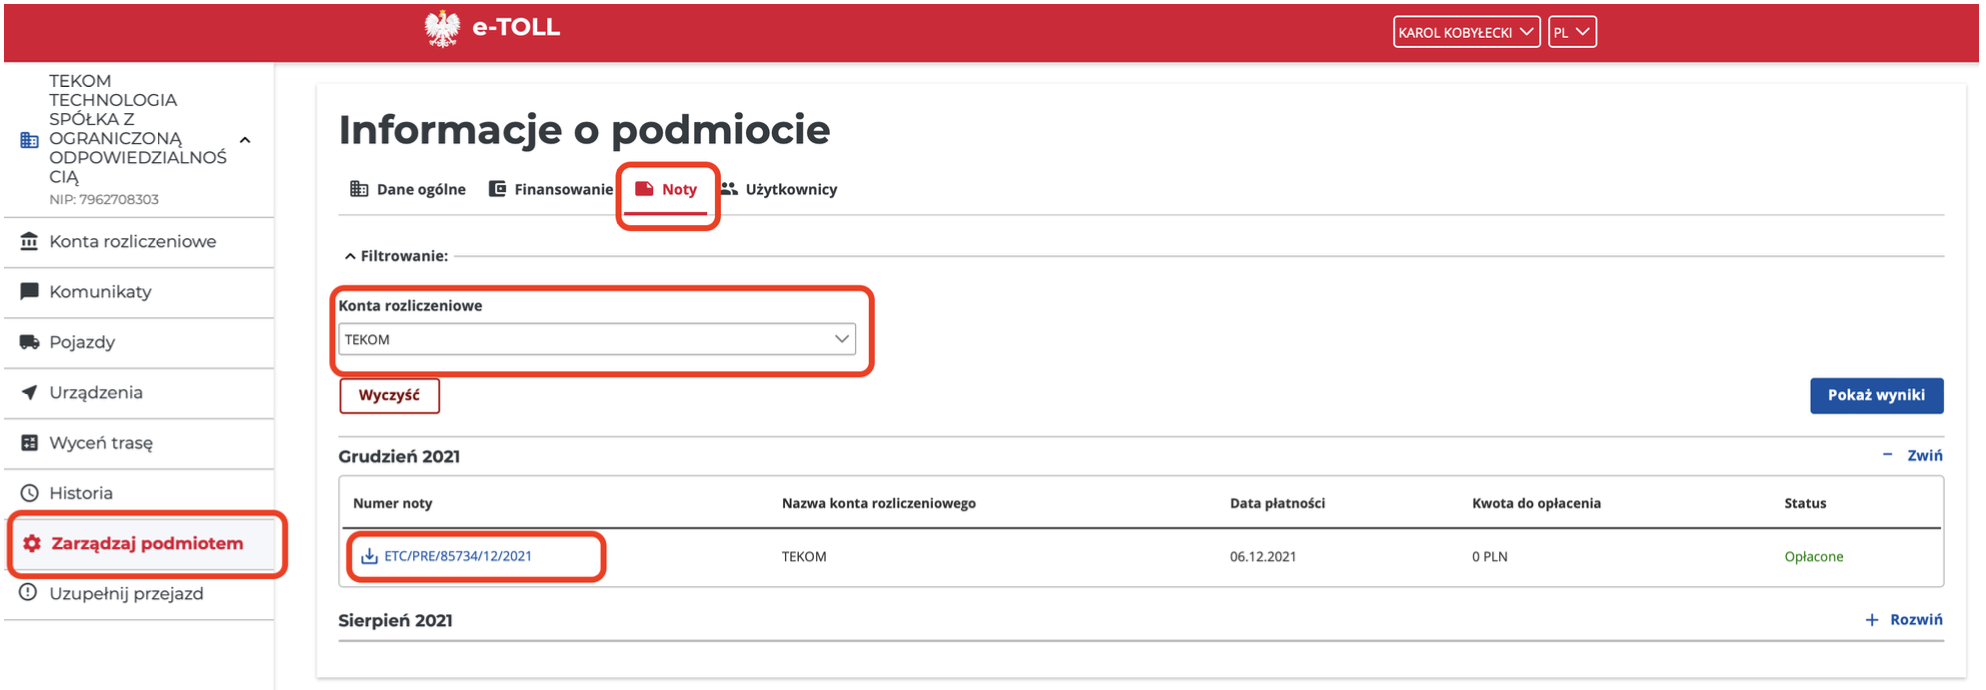Screen dimensions: 1986x690
Task: Click the people icon on Użytkownicy tab
Action: pyautogui.click(x=729, y=189)
